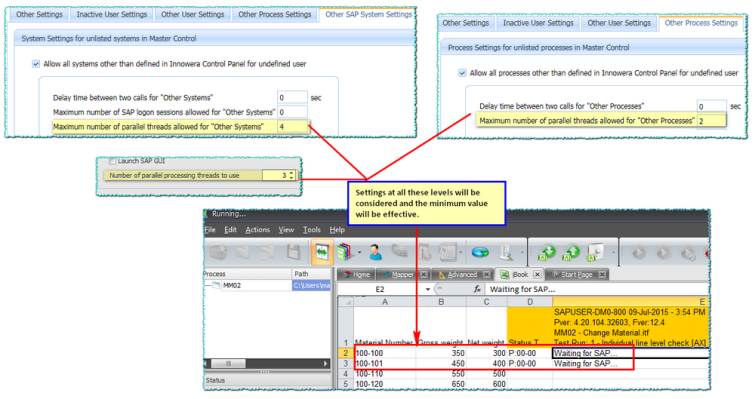755x399 pixels.
Task: Click the grayed-out floppy disk save icon
Action: (x=293, y=252)
